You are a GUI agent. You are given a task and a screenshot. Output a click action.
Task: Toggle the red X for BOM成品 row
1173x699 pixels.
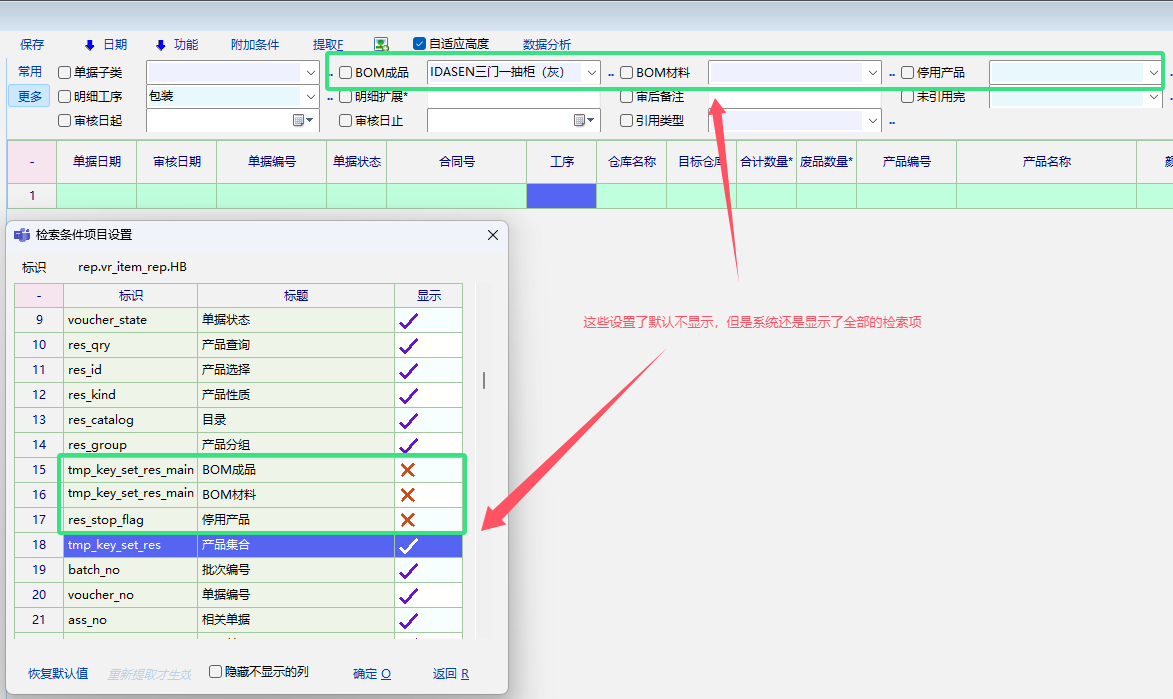click(408, 470)
